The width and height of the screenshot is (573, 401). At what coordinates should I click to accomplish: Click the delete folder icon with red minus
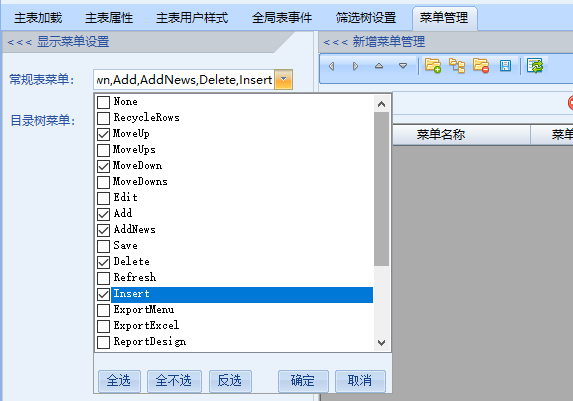pyautogui.click(x=481, y=66)
